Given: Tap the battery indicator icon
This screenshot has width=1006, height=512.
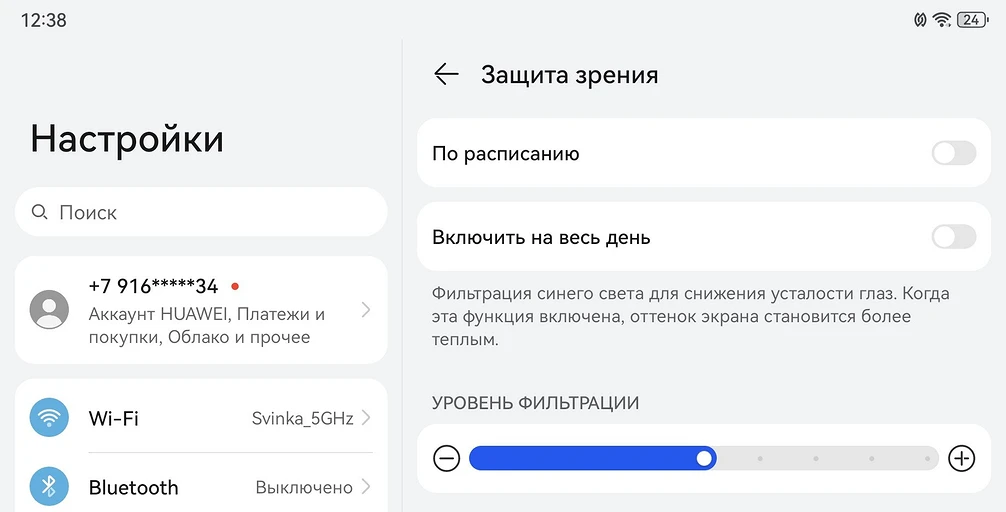Looking at the screenshot, I should tap(972, 20).
